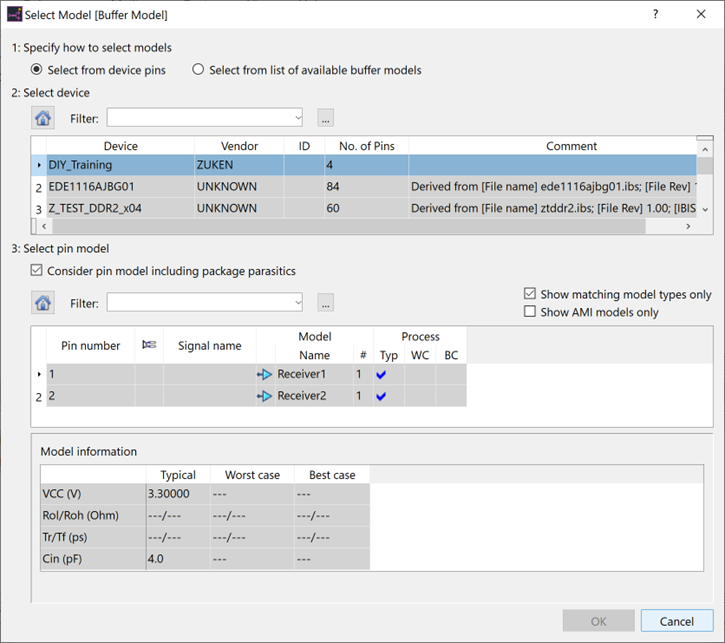Click the pin symbol column header icon
The height and width of the screenshot is (643, 725).
tap(149, 346)
